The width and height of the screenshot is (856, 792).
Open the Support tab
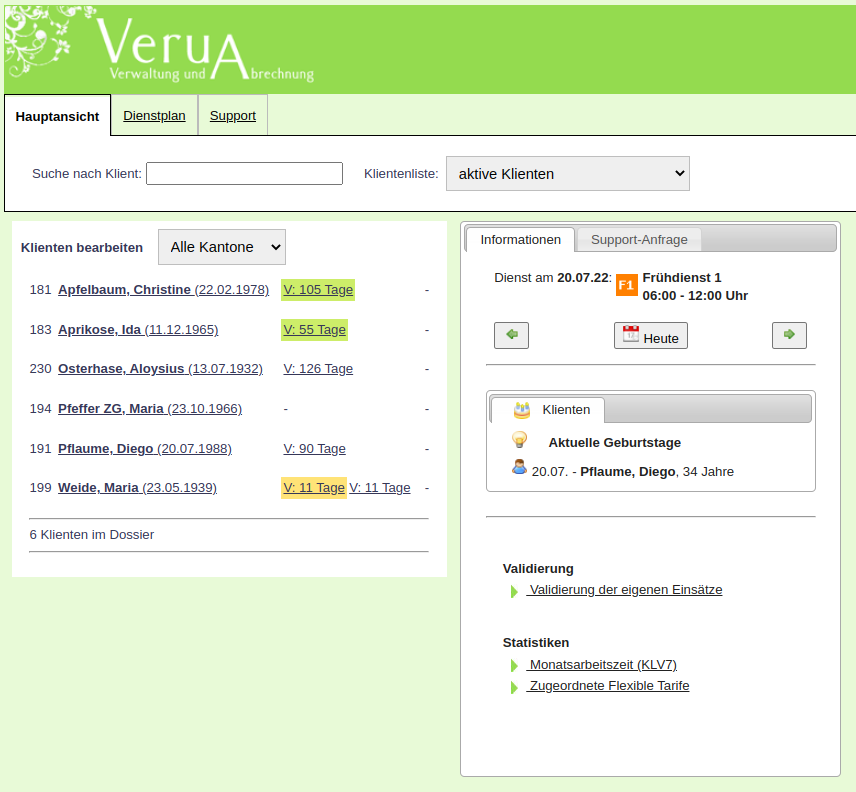[x=232, y=115]
